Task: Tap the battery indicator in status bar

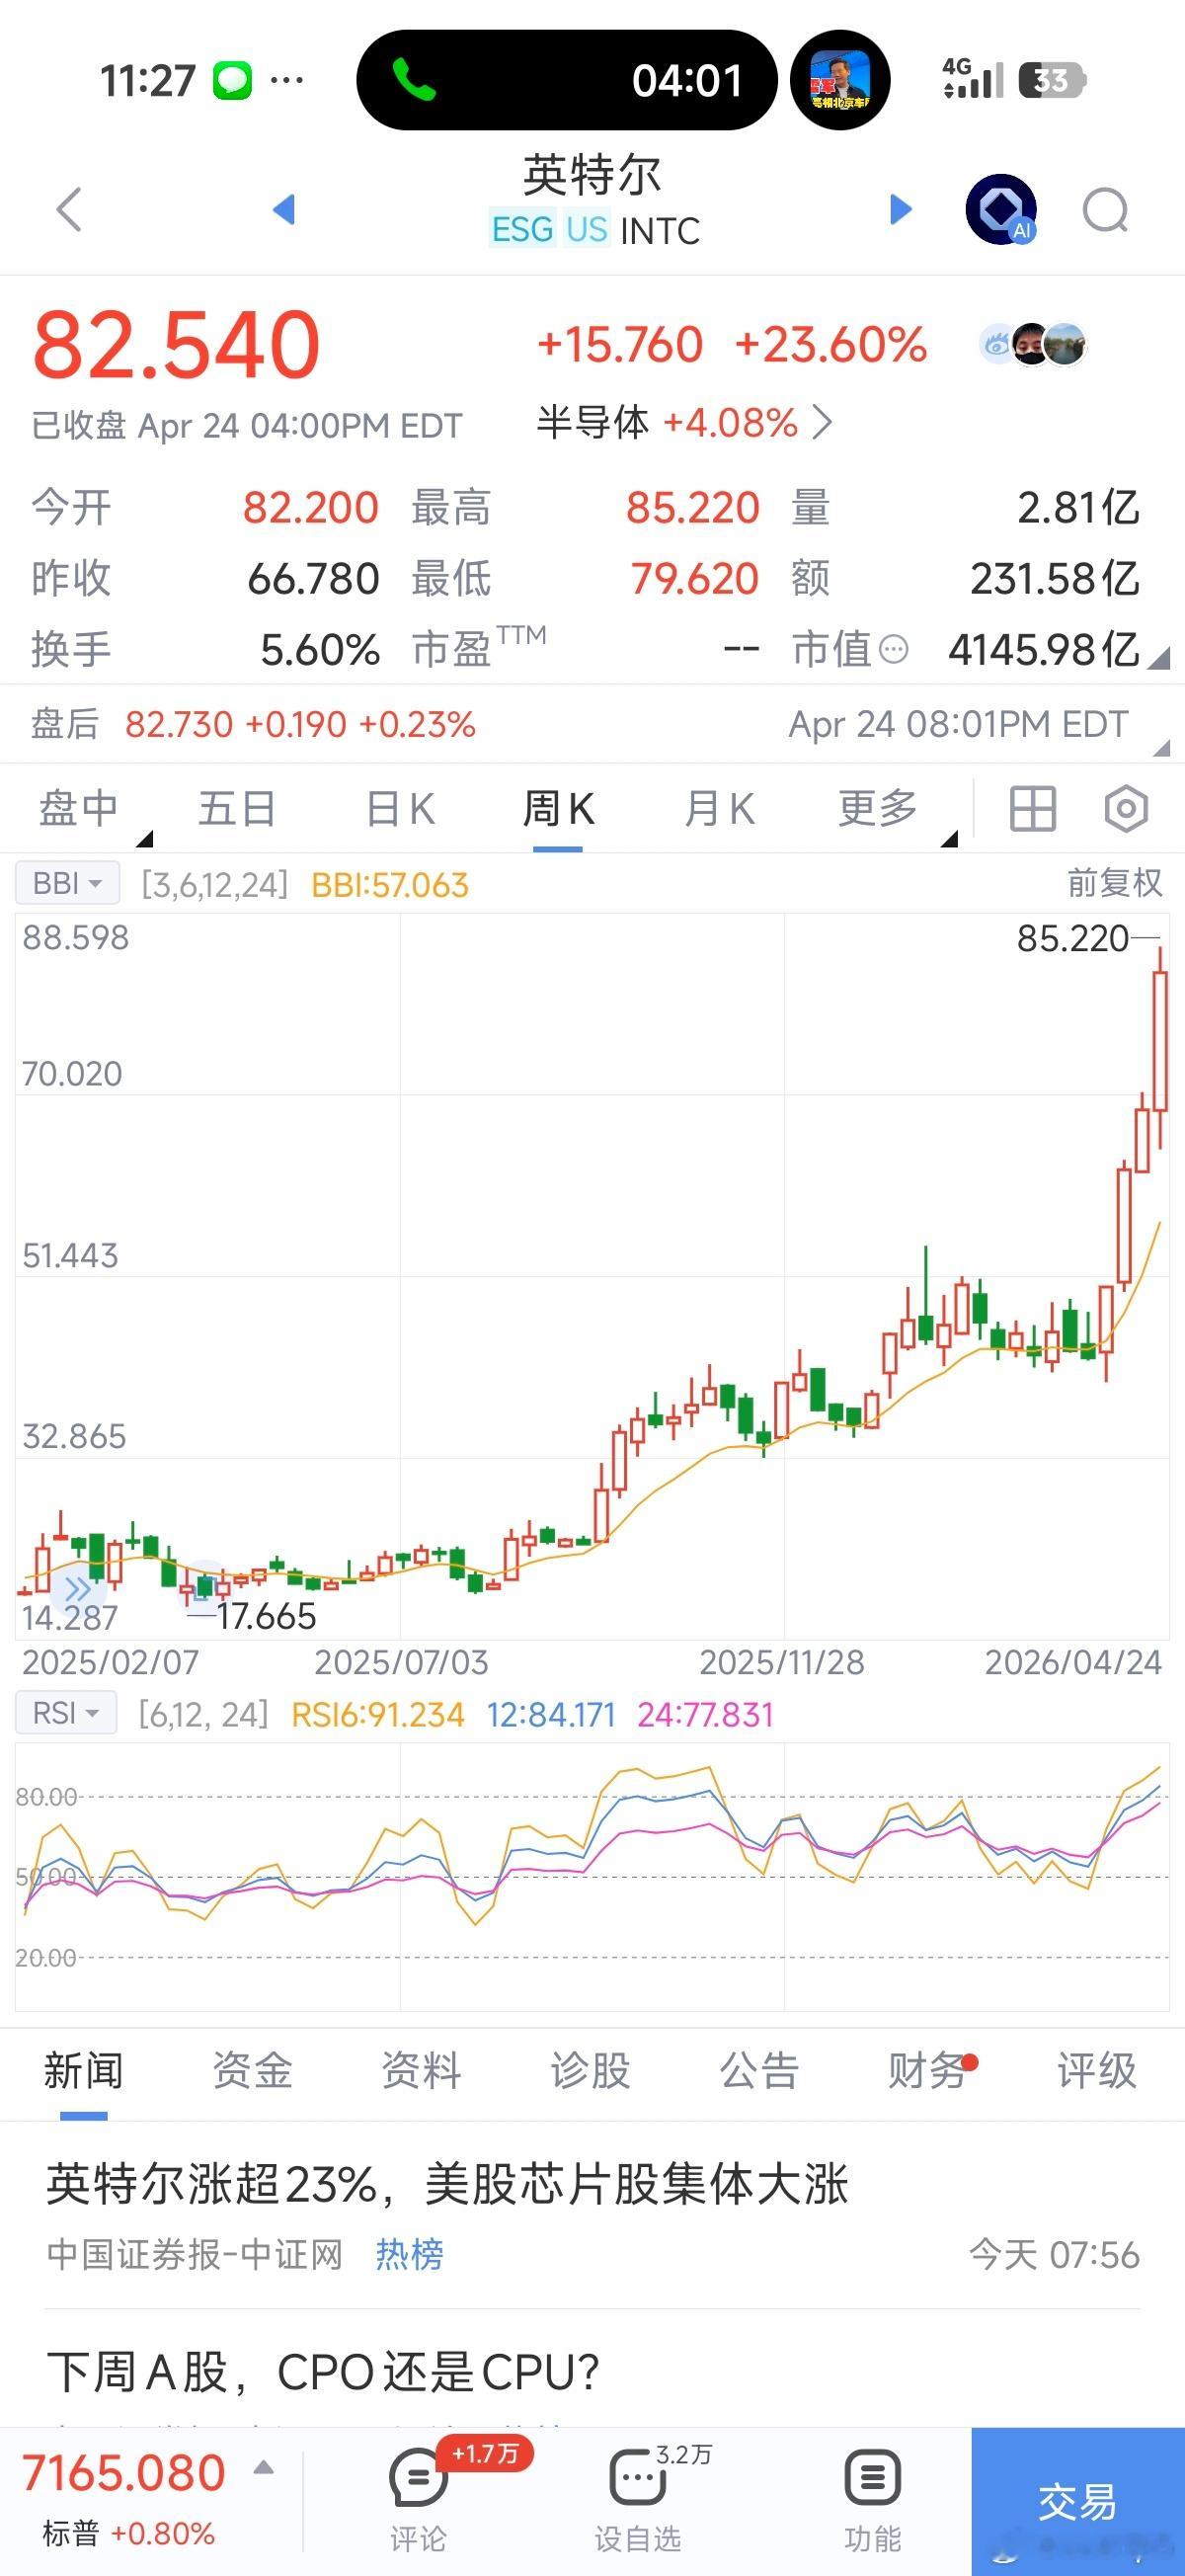Action: pos(1052,80)
